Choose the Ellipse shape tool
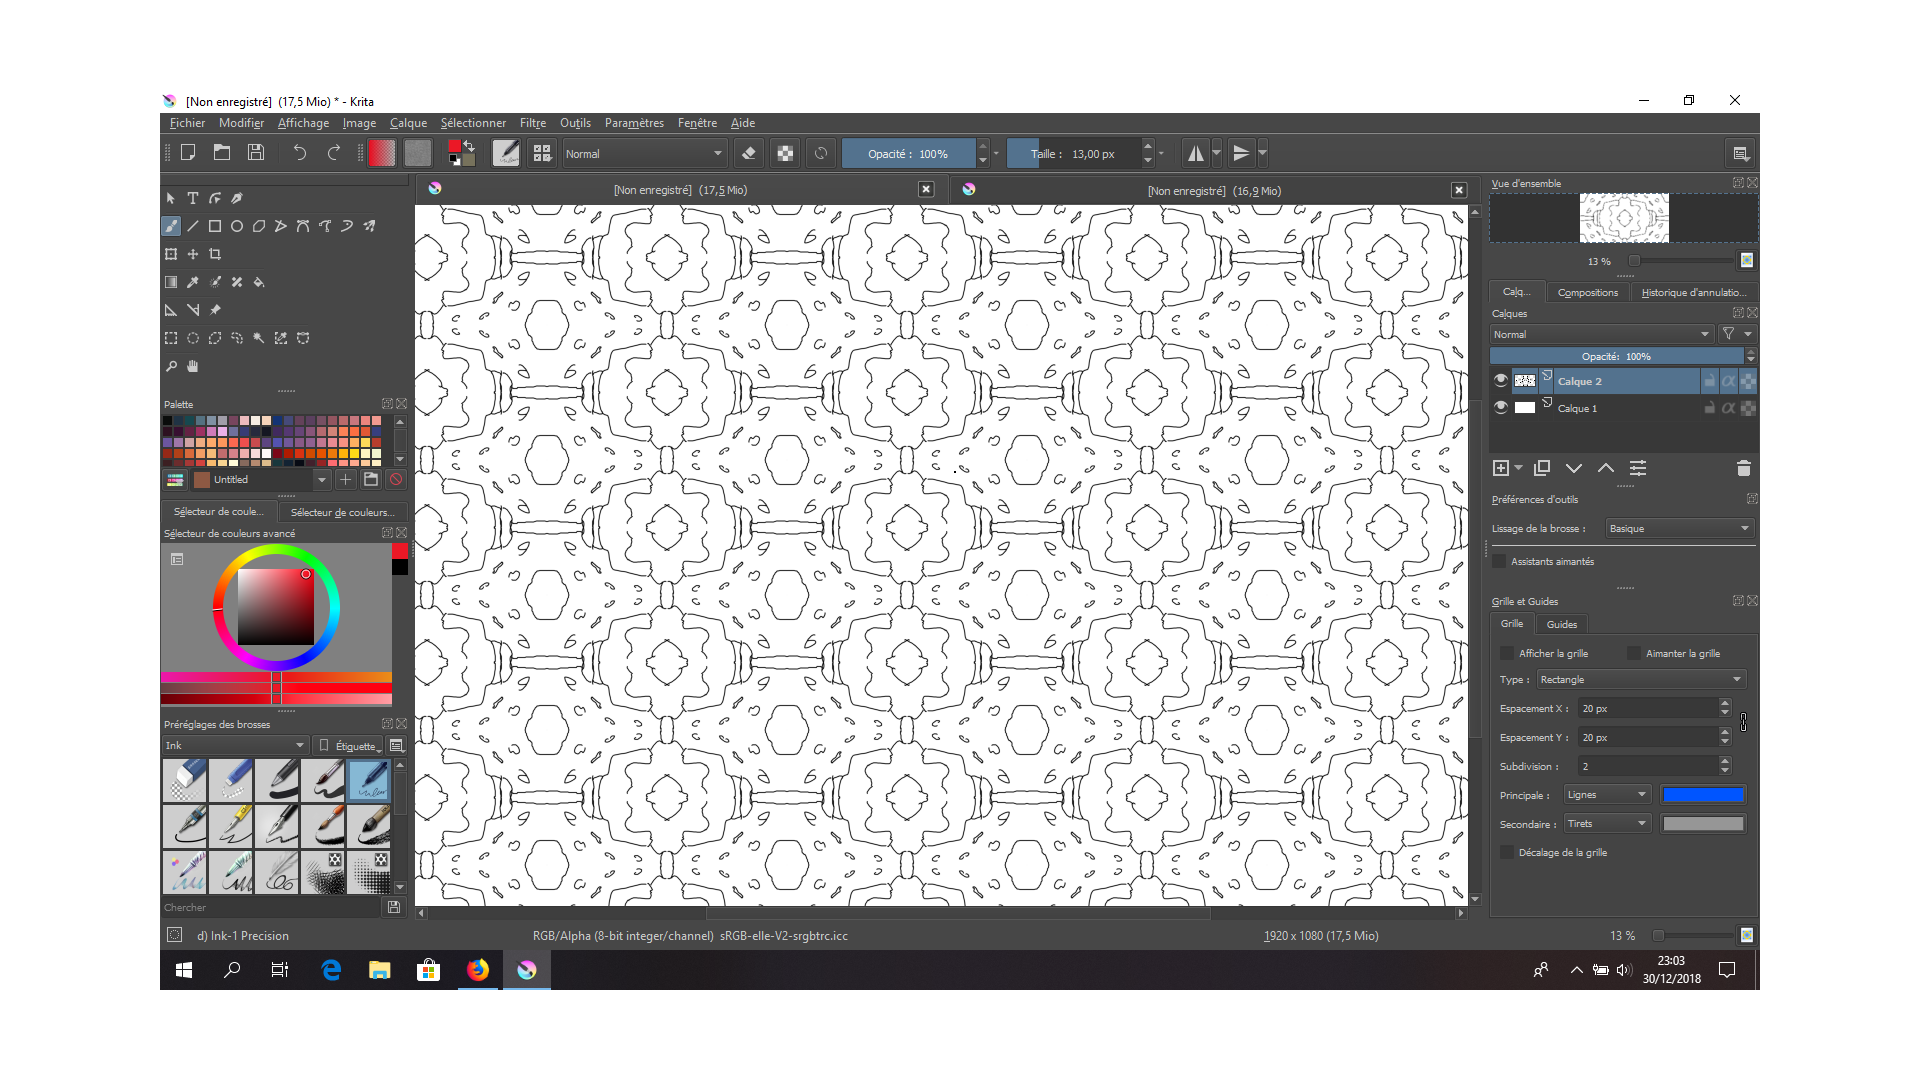The image size is (1920, 1080). (237, 226)
